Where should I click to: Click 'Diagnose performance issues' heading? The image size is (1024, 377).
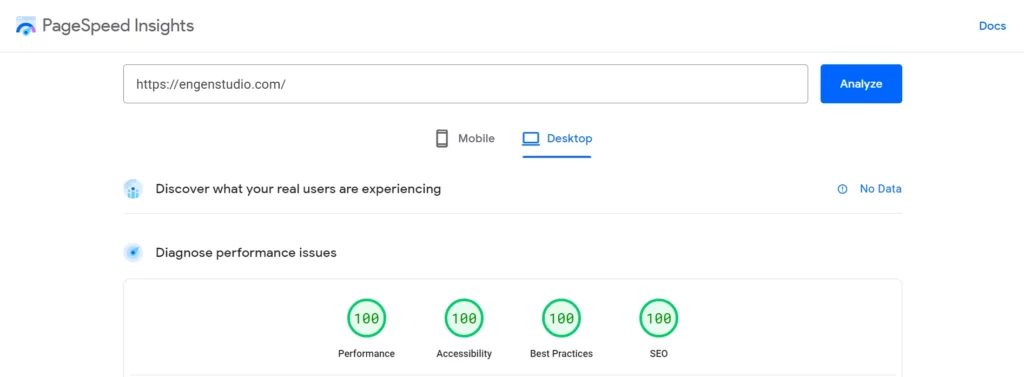[246, 252]
